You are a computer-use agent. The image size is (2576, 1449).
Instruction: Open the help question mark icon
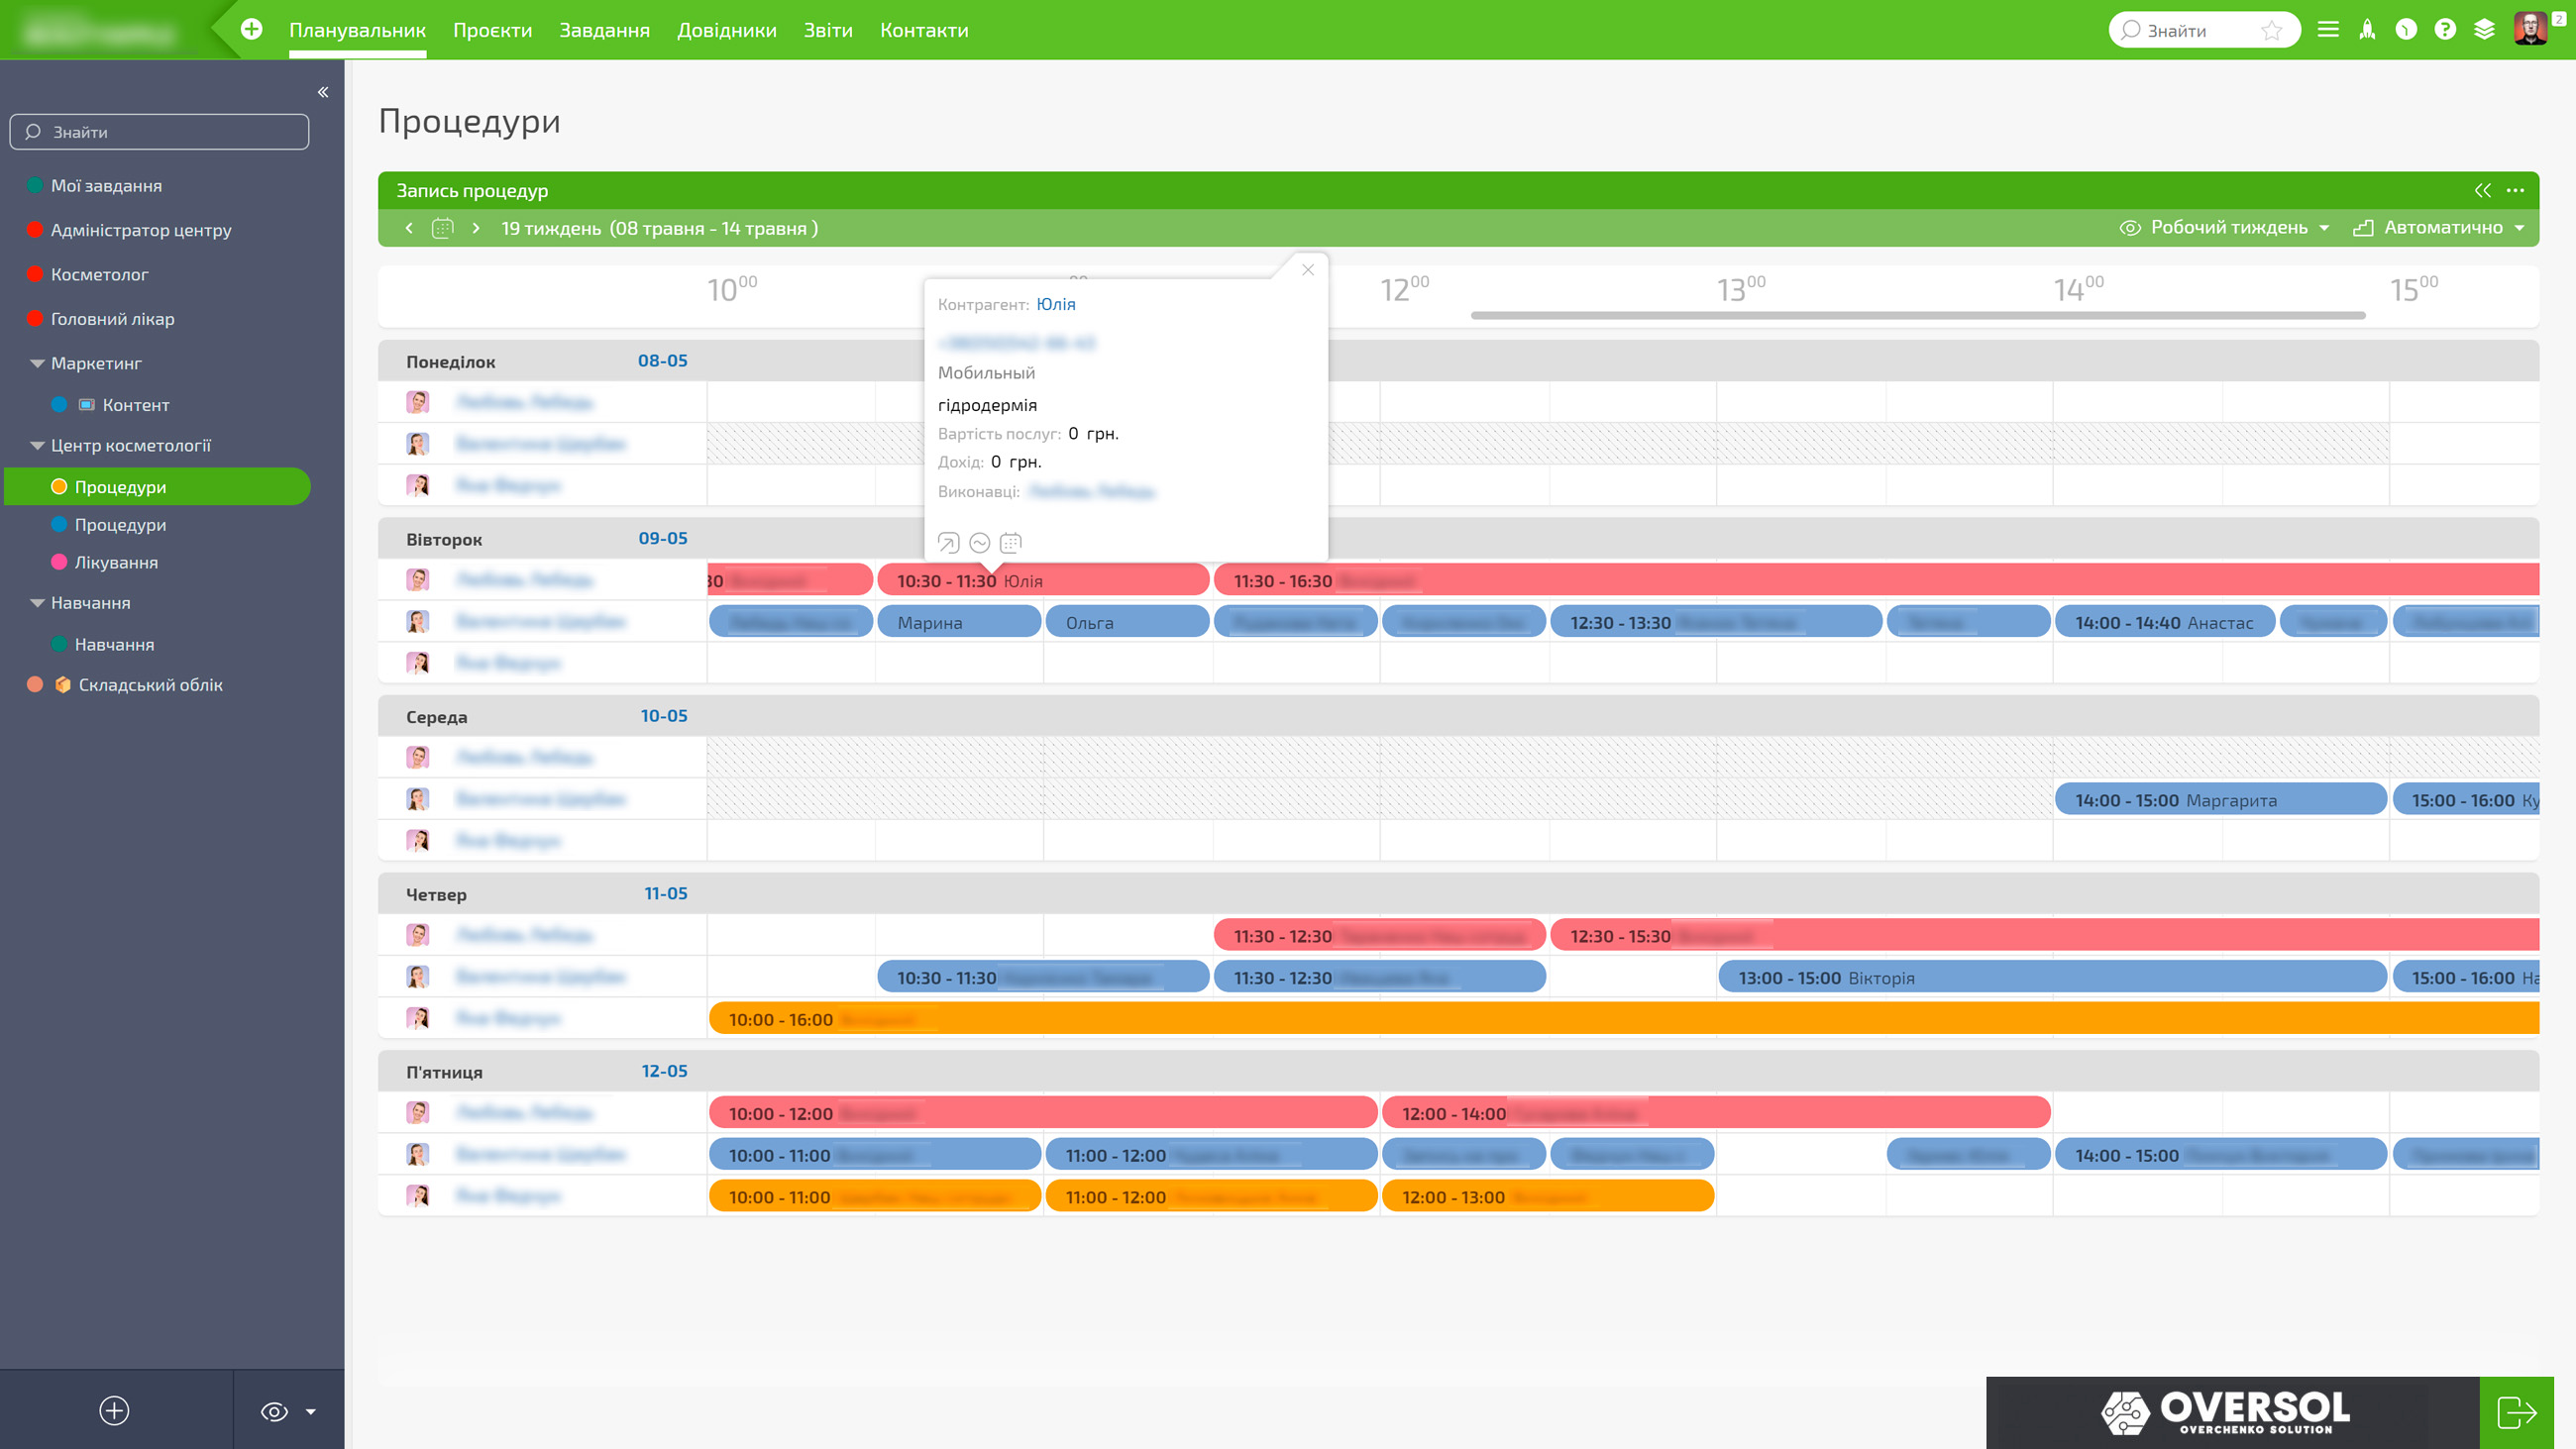tap(2445, 30)
